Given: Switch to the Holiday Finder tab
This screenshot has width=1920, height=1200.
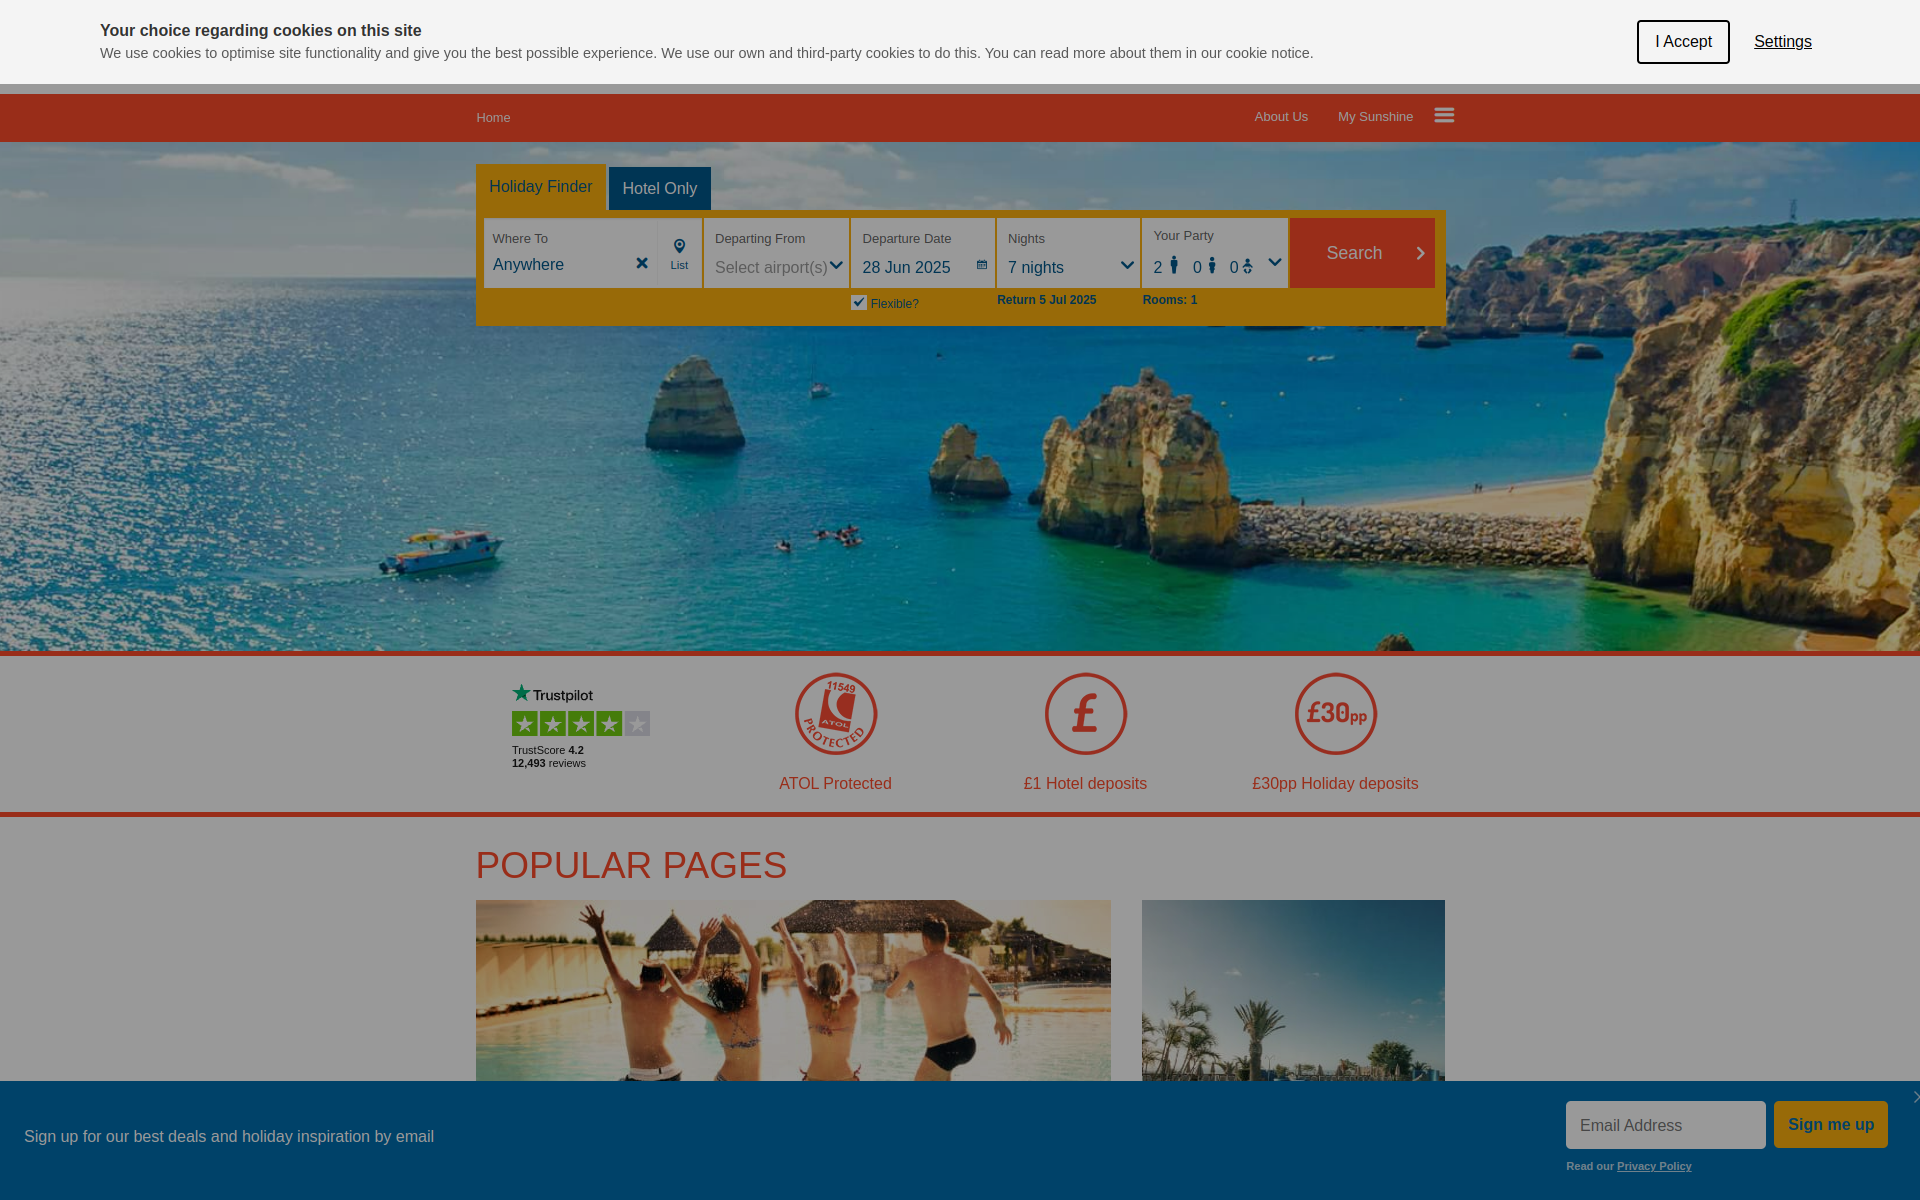Looking at the screenshot, I should pyautogui.click(x=540, y=187).
